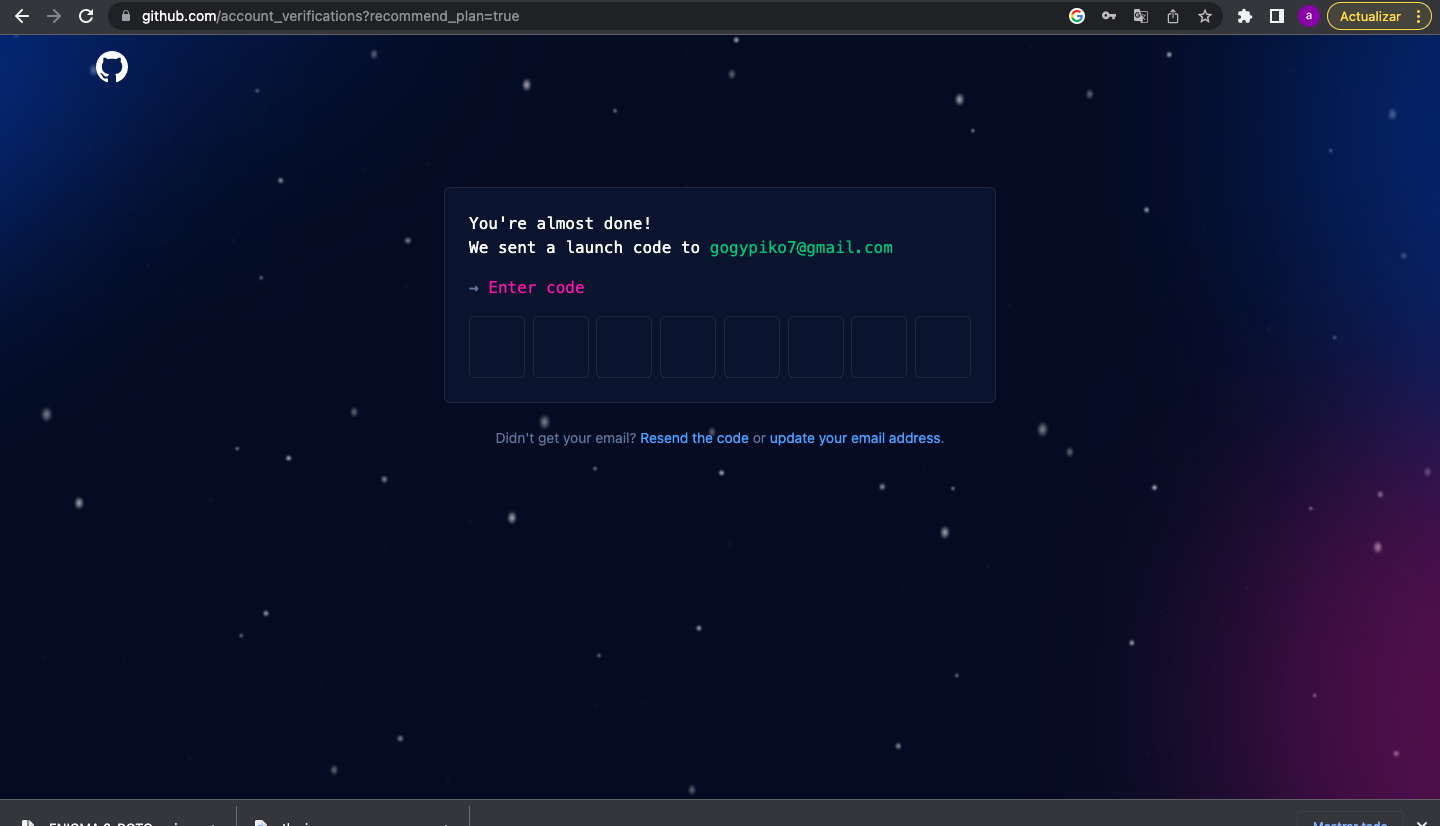Open the Chrome three-dot menu
The width and height of the screenshot is (1440, 826).
[x=1419, y=16]
